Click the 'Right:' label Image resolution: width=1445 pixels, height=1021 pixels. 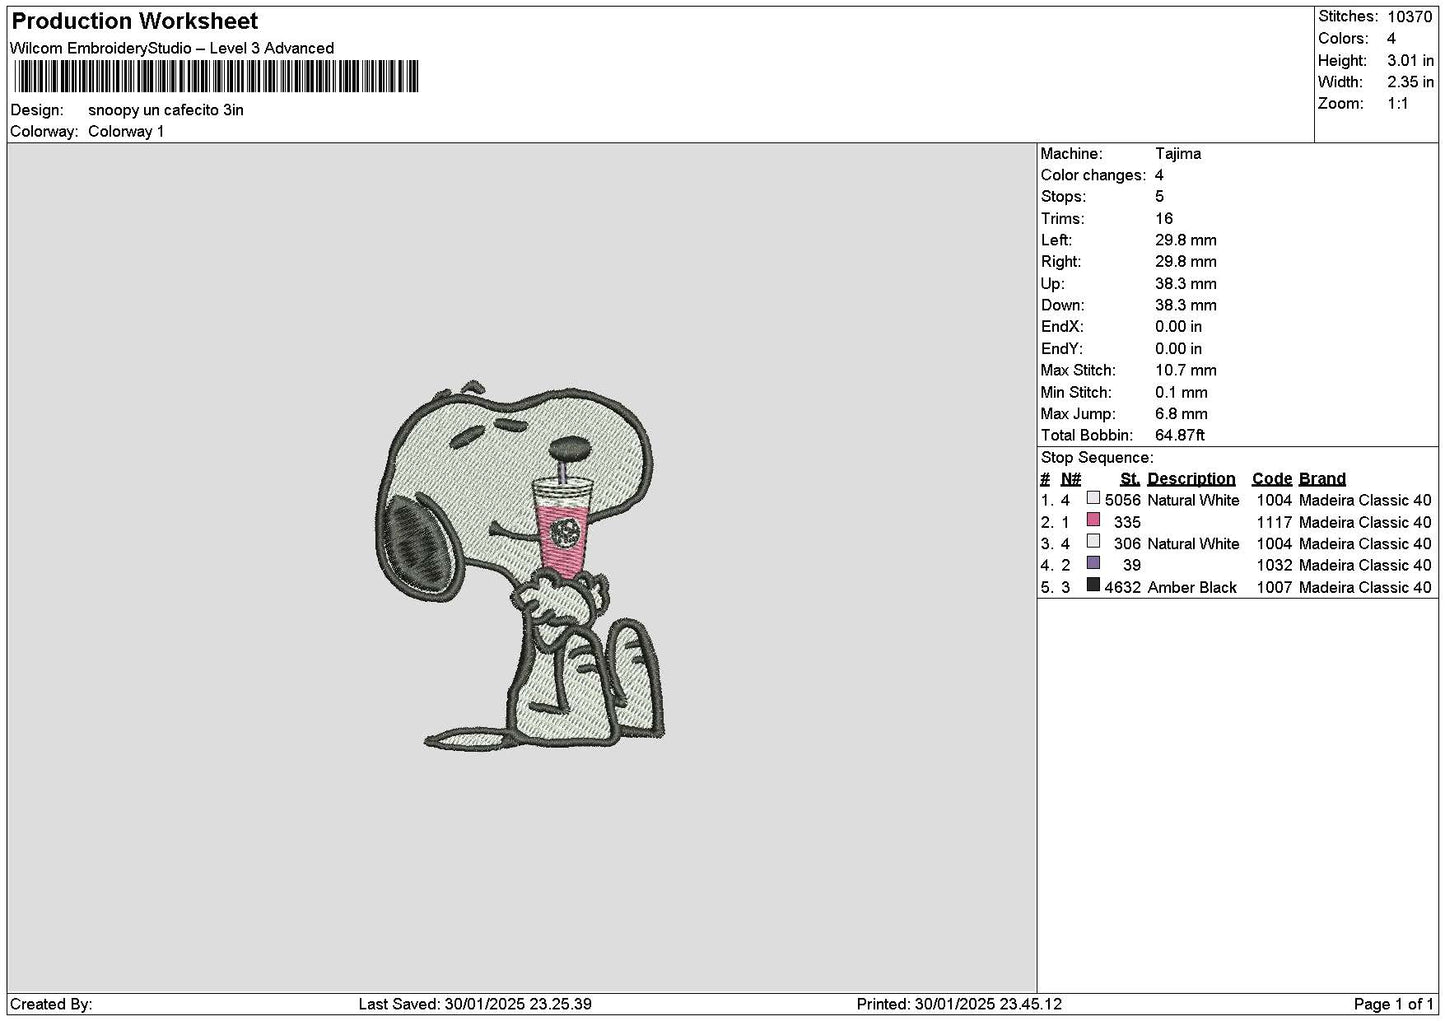[x=1061, y=262]
